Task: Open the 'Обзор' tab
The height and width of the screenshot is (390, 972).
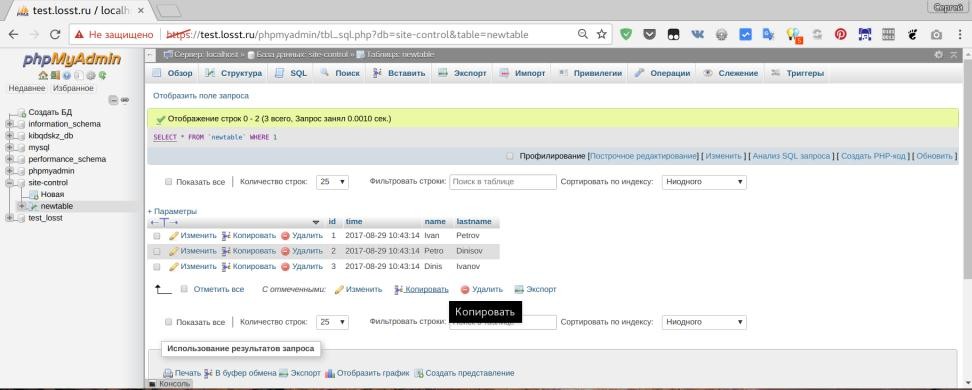Action: 173,73
